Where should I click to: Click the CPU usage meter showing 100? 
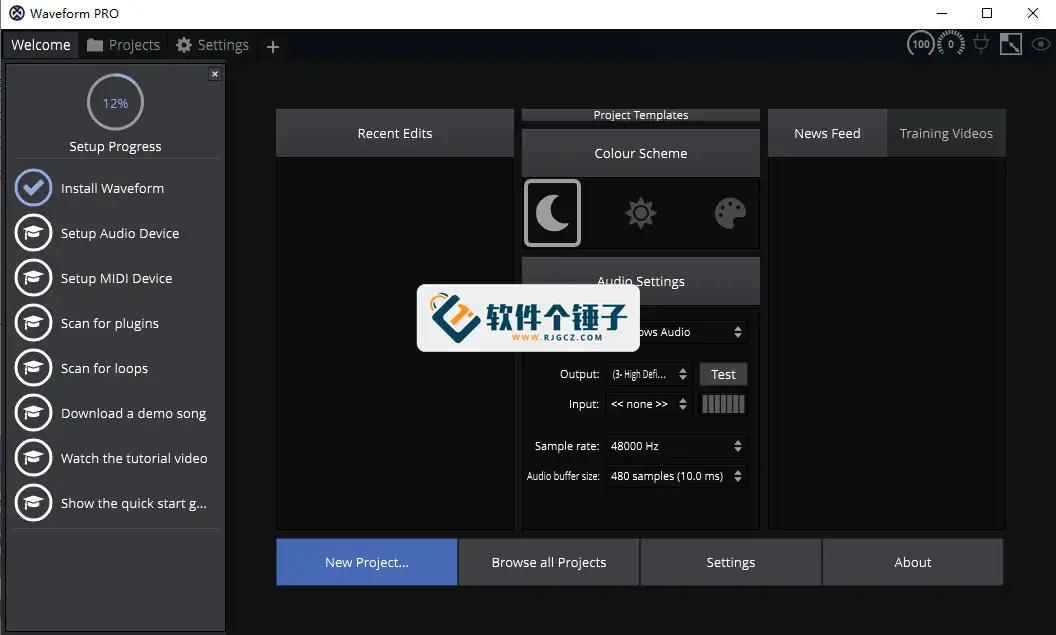pyautogui.click(x=921, y=45)
